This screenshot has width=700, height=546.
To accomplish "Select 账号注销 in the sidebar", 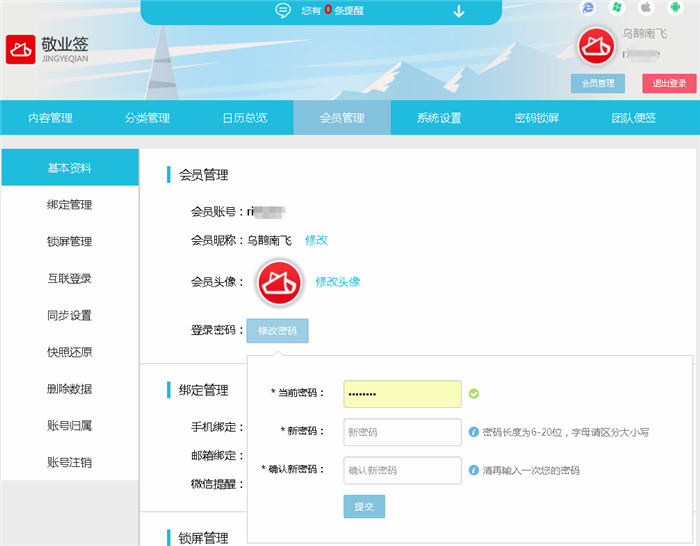I will [69, 462].
